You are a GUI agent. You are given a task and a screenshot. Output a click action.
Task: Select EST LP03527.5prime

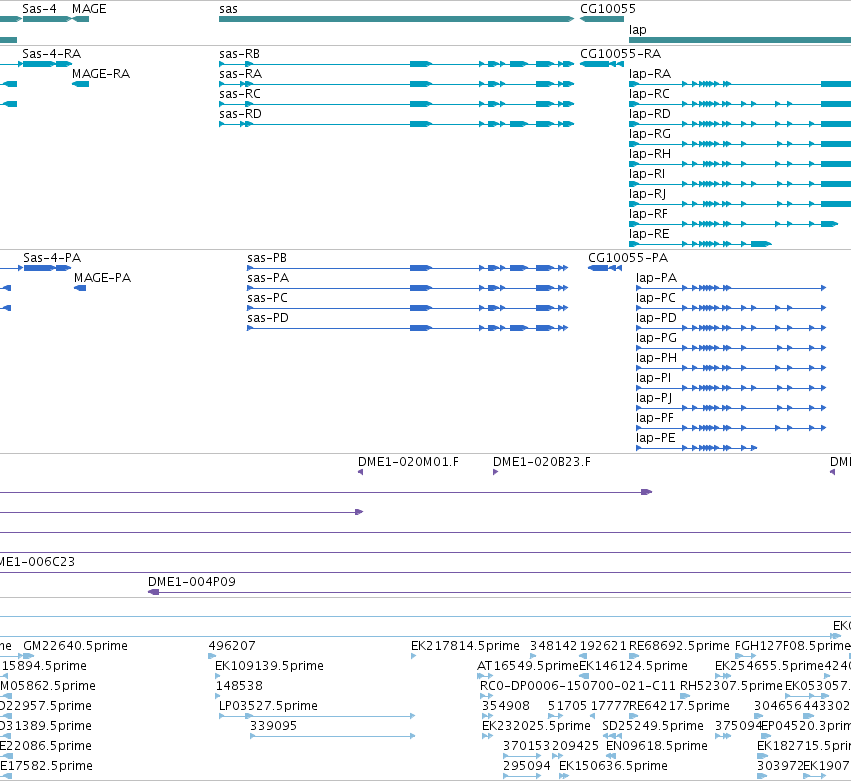click(x=268, y=706)
